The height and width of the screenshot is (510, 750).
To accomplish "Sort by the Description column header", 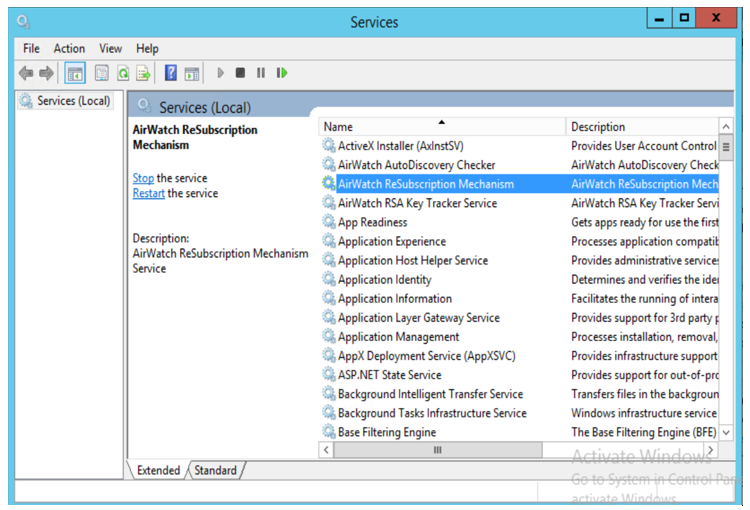I will pos(642,127).
